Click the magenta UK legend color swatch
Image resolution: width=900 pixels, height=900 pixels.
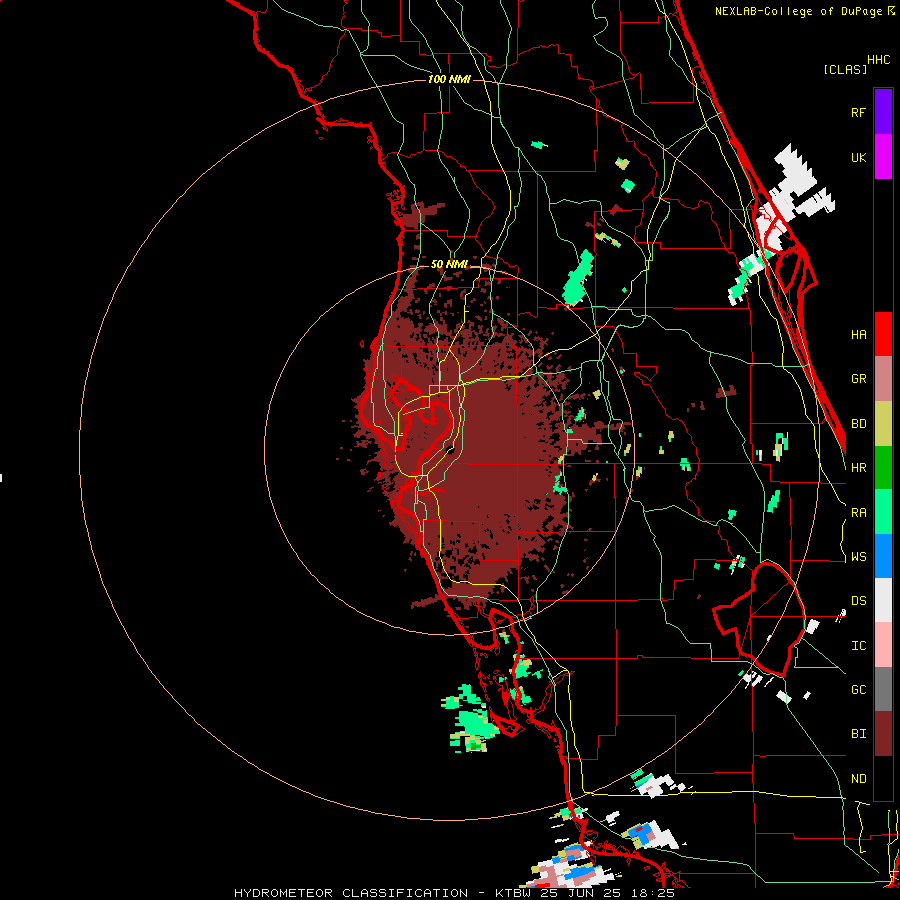(x=883, y=157)
